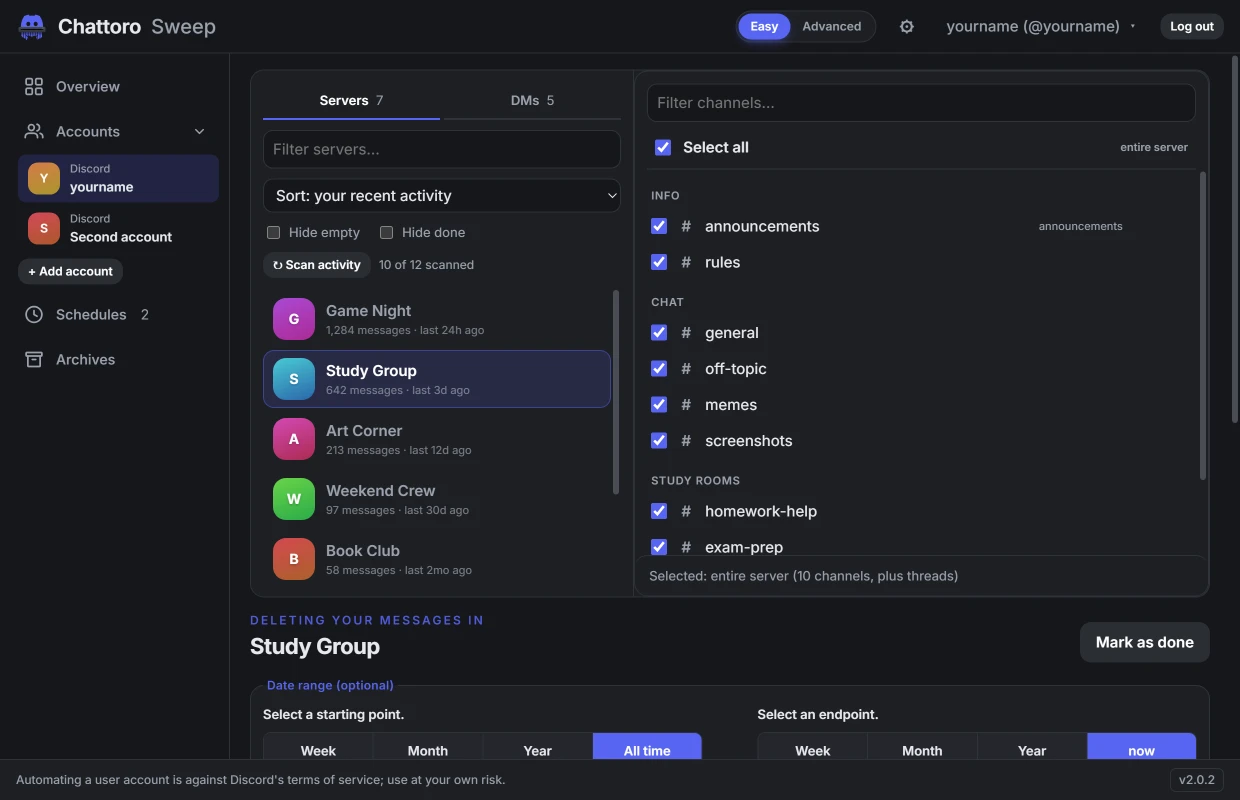Uncheck the rules channel checkbox
The width and height of the screenshot is (1240, 800).
click(659, 263)
